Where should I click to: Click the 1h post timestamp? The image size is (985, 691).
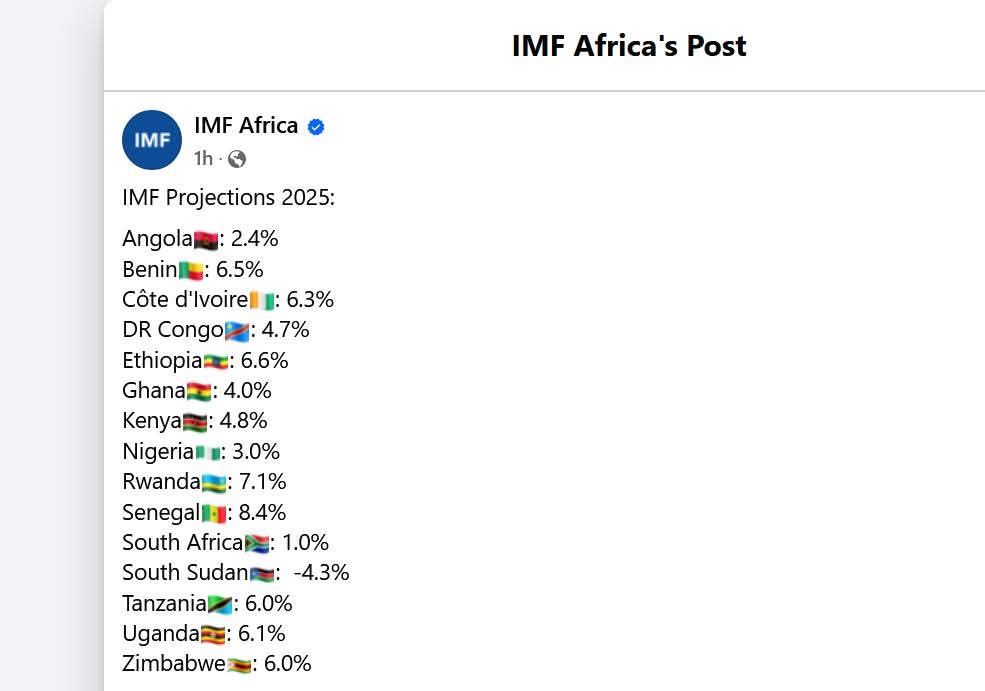pyautogui.click(x=203, y=158)
